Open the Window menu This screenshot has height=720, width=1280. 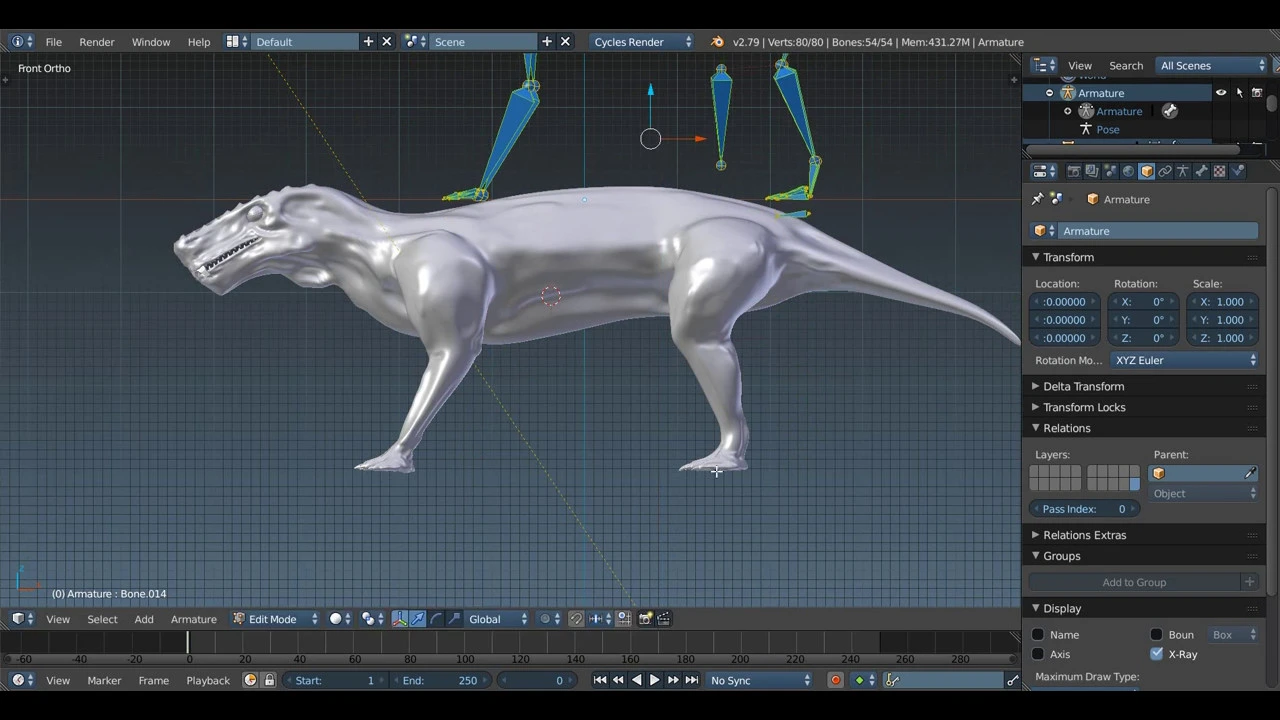click(x=151, y=42)
